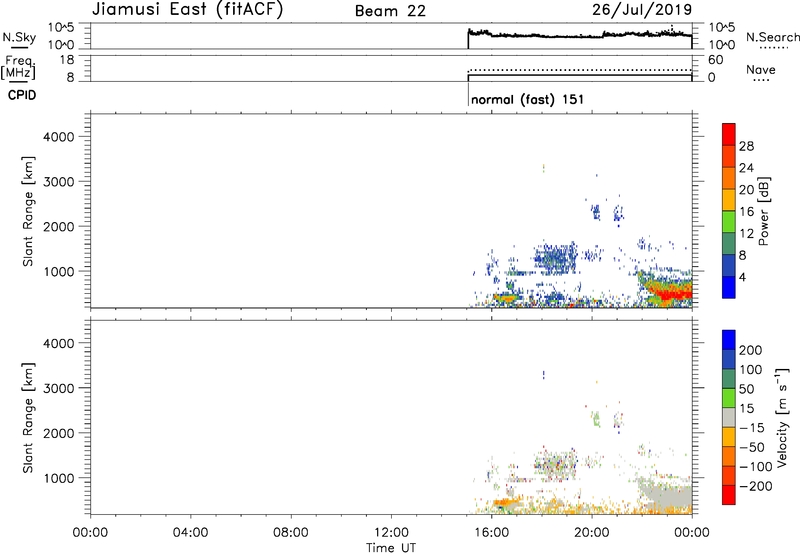Image resolution: width=800 pixels, height=554 pixels.
Task: Click the '18' frequency axis tick
Action: tap(67, 60)
